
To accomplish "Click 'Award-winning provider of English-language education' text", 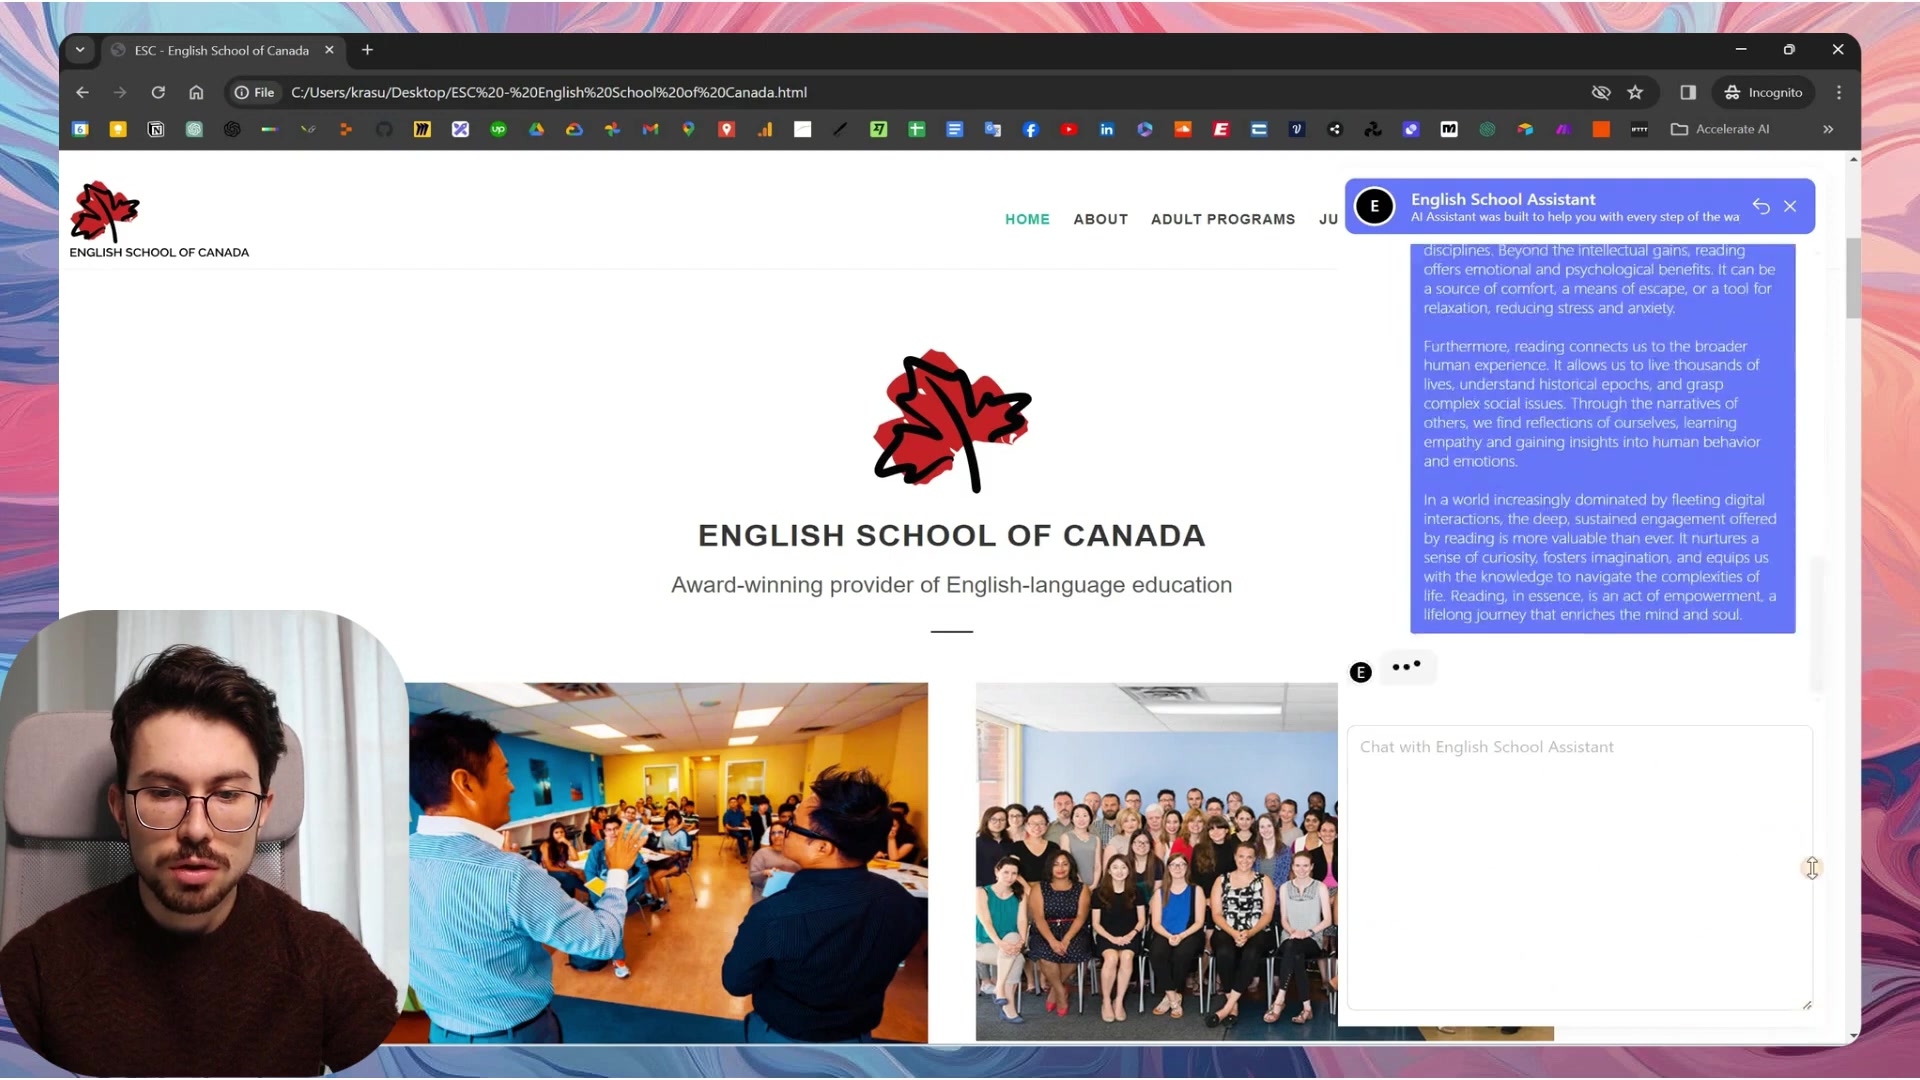I will (x=951, y=585).
